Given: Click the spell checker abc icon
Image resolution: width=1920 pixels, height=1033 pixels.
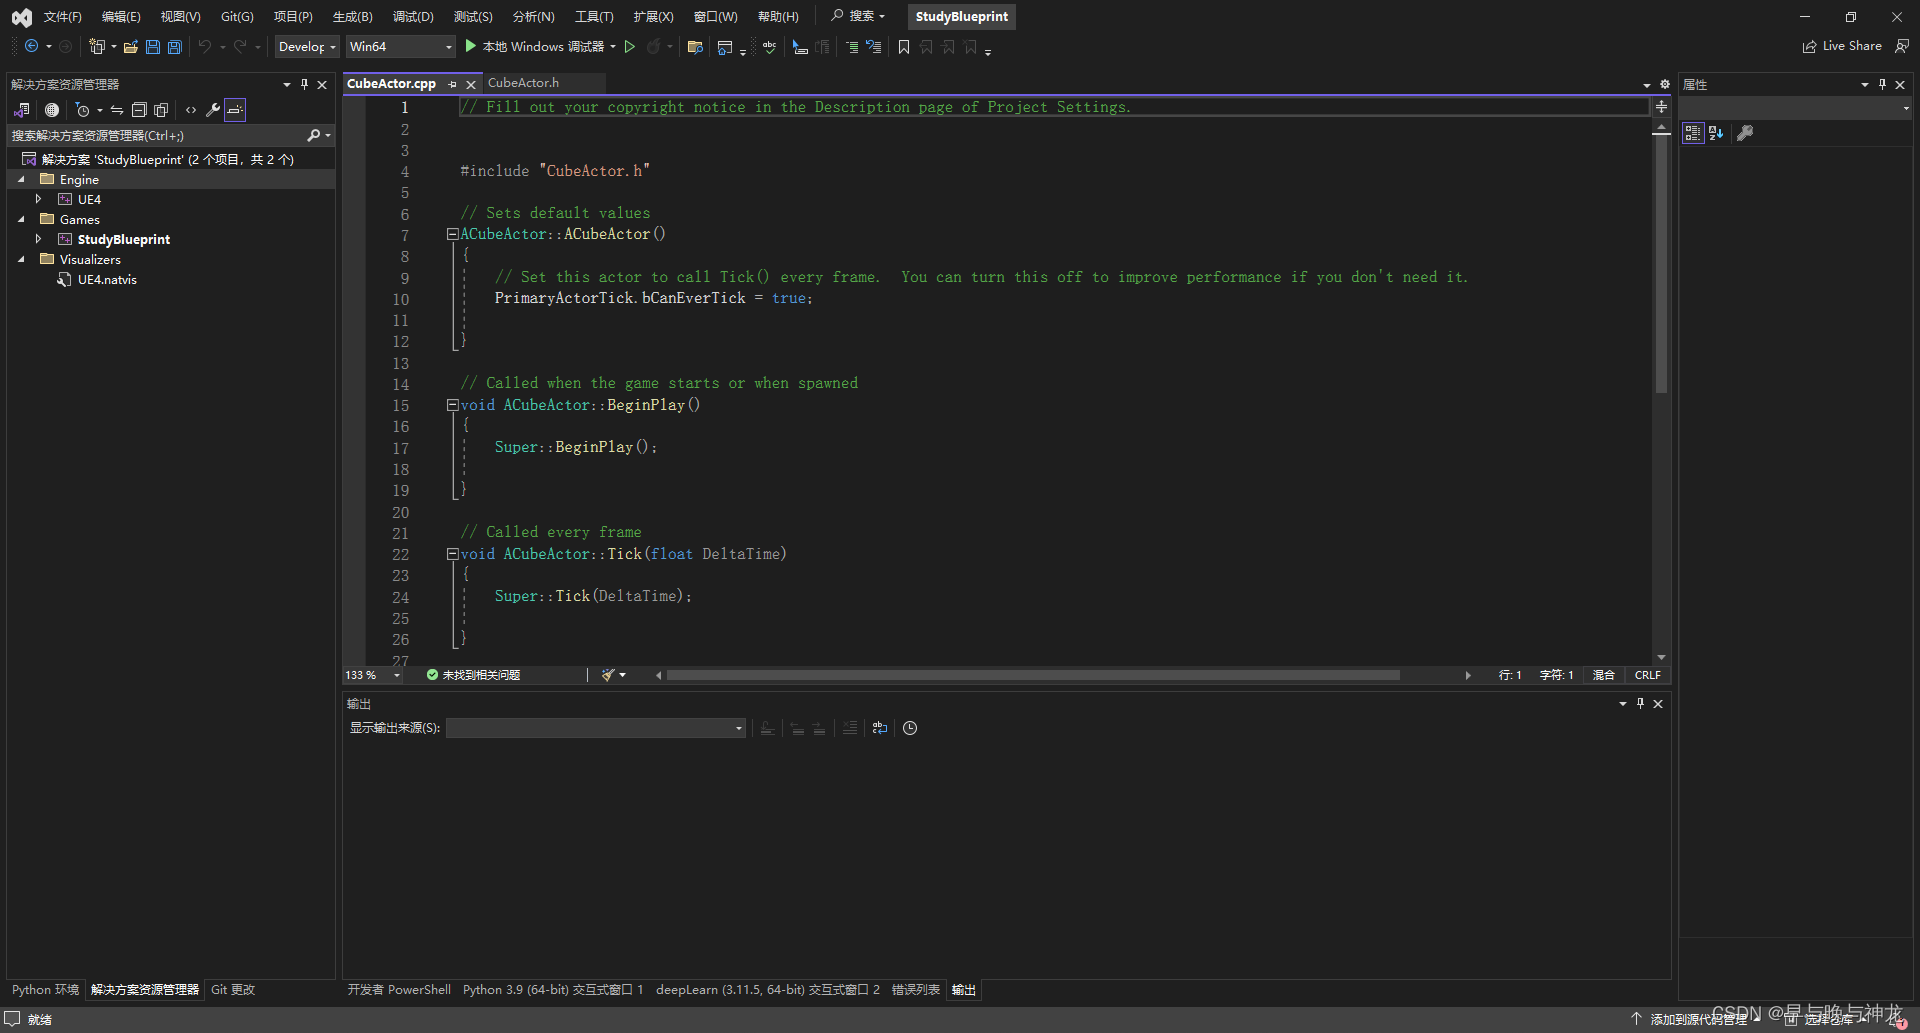Looking at the screenshot, I should 769,46.
